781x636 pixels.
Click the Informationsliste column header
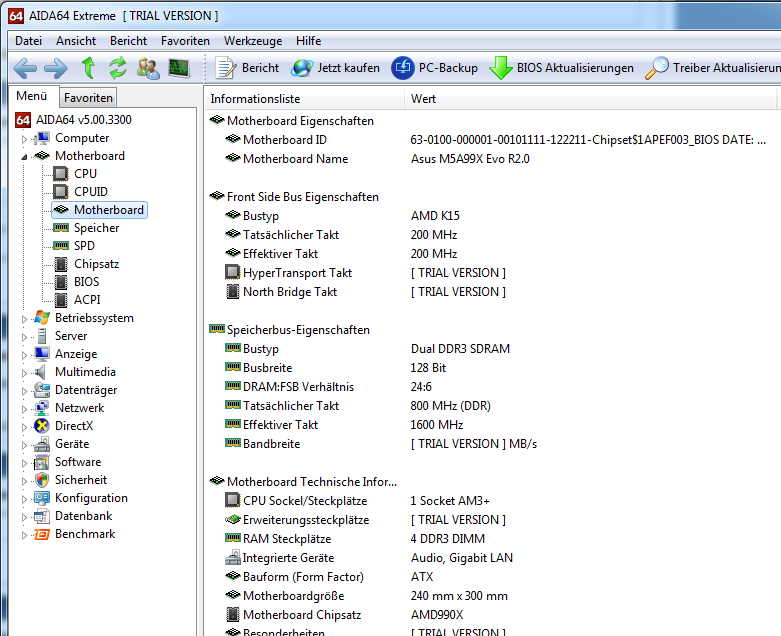pyautogui.click(x=304, y=99)
